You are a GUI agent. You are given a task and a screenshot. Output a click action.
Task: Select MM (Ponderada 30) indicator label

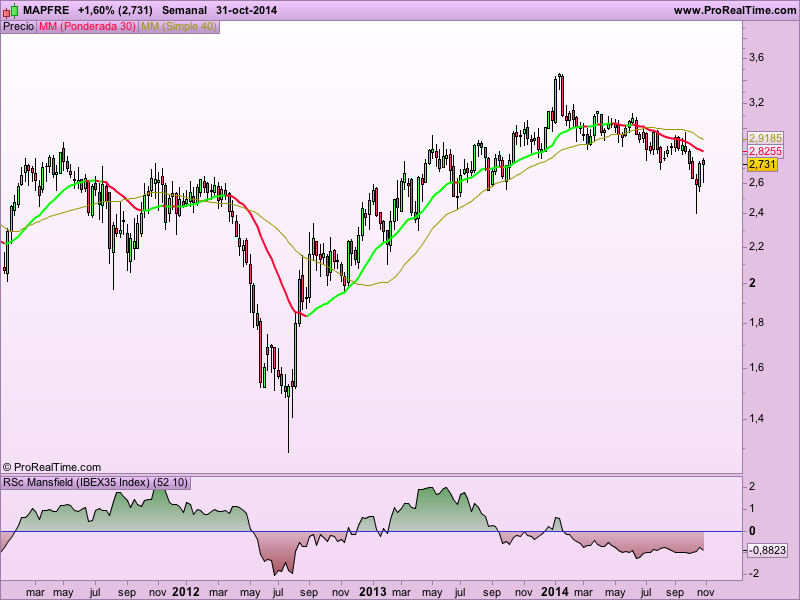(x=87, y=27)
